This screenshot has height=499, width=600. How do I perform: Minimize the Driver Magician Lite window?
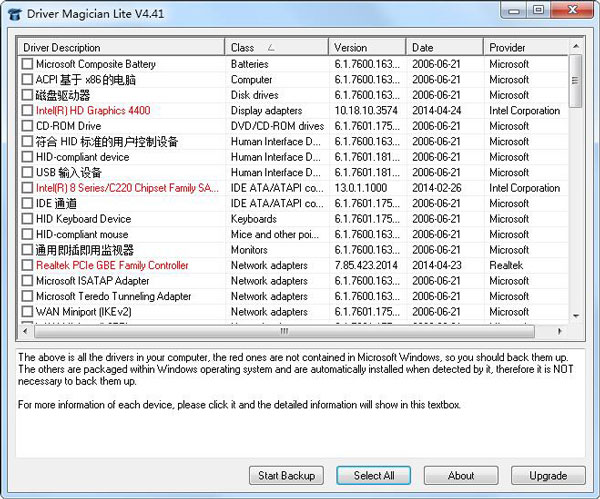pyautogui.click(x=513, y=10)
